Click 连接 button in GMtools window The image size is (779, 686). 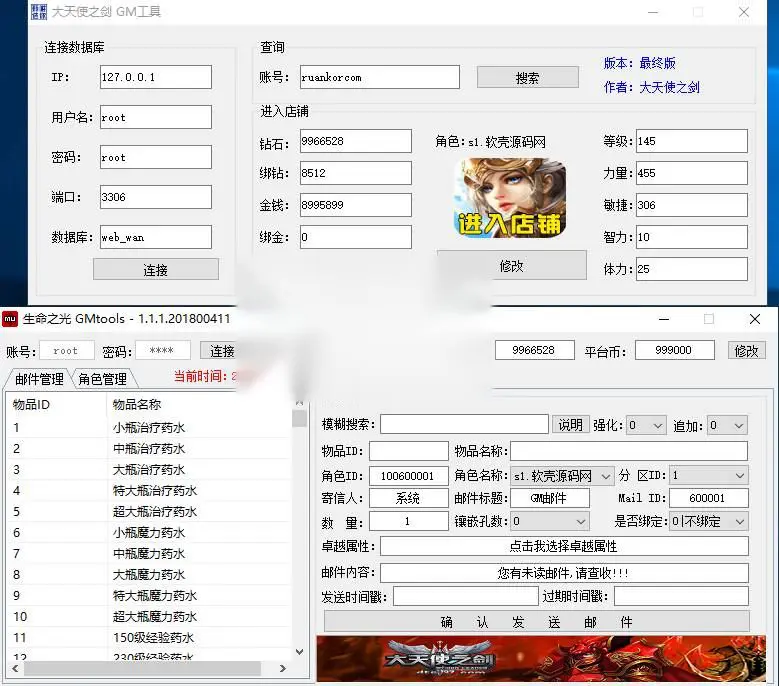point(219,351)
